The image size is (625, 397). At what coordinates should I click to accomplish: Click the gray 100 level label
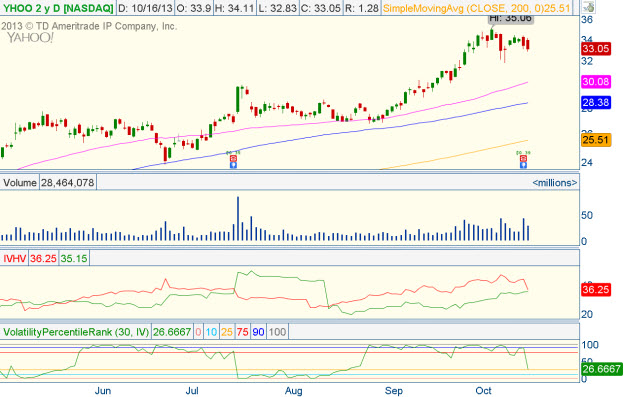[x=277, y=332]
